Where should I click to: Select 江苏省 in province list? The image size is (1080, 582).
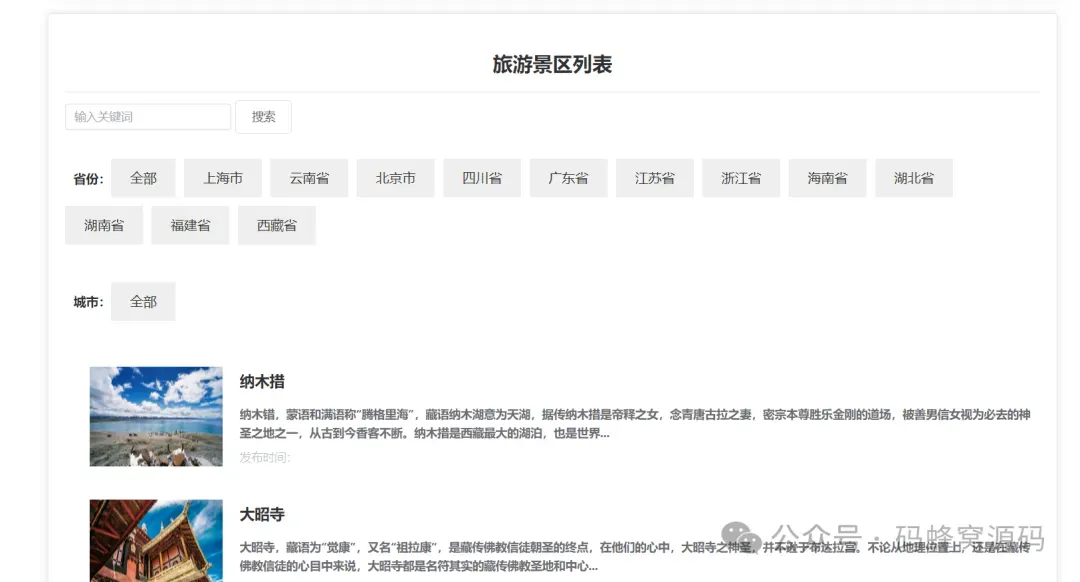click(x=655, y=178)
